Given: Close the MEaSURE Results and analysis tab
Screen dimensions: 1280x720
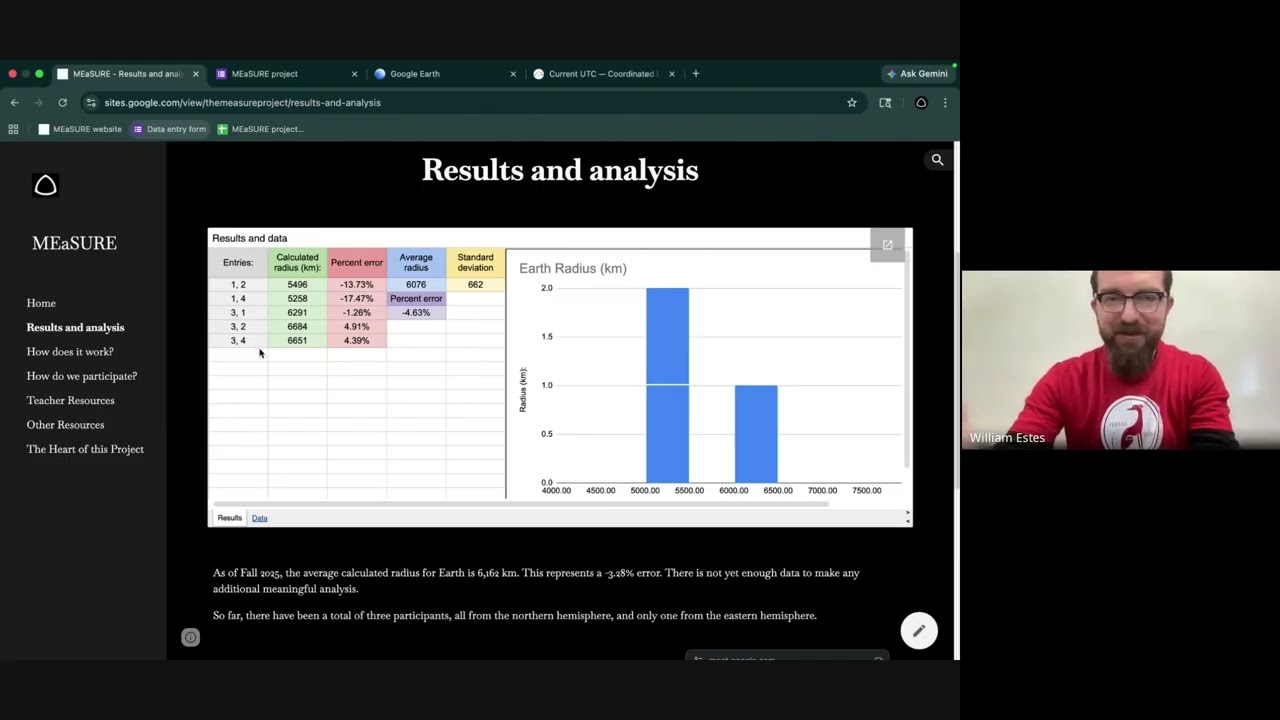Looking at the screenshot, I should coord(196,74).
